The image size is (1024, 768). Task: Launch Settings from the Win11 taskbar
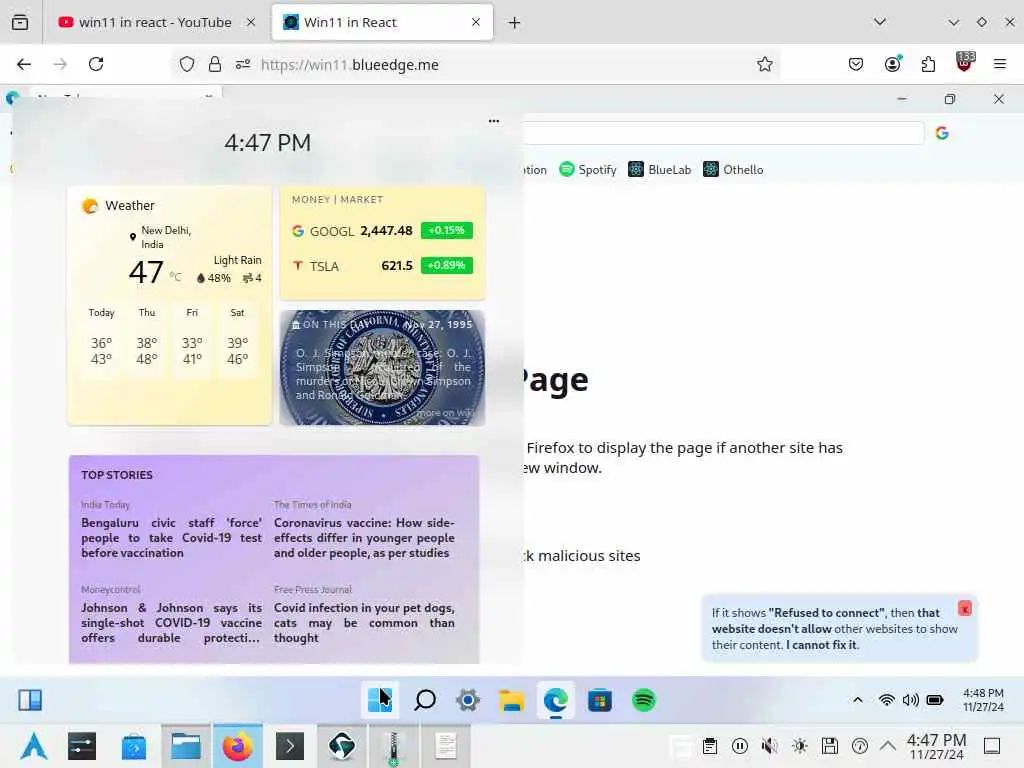point(468,700)
